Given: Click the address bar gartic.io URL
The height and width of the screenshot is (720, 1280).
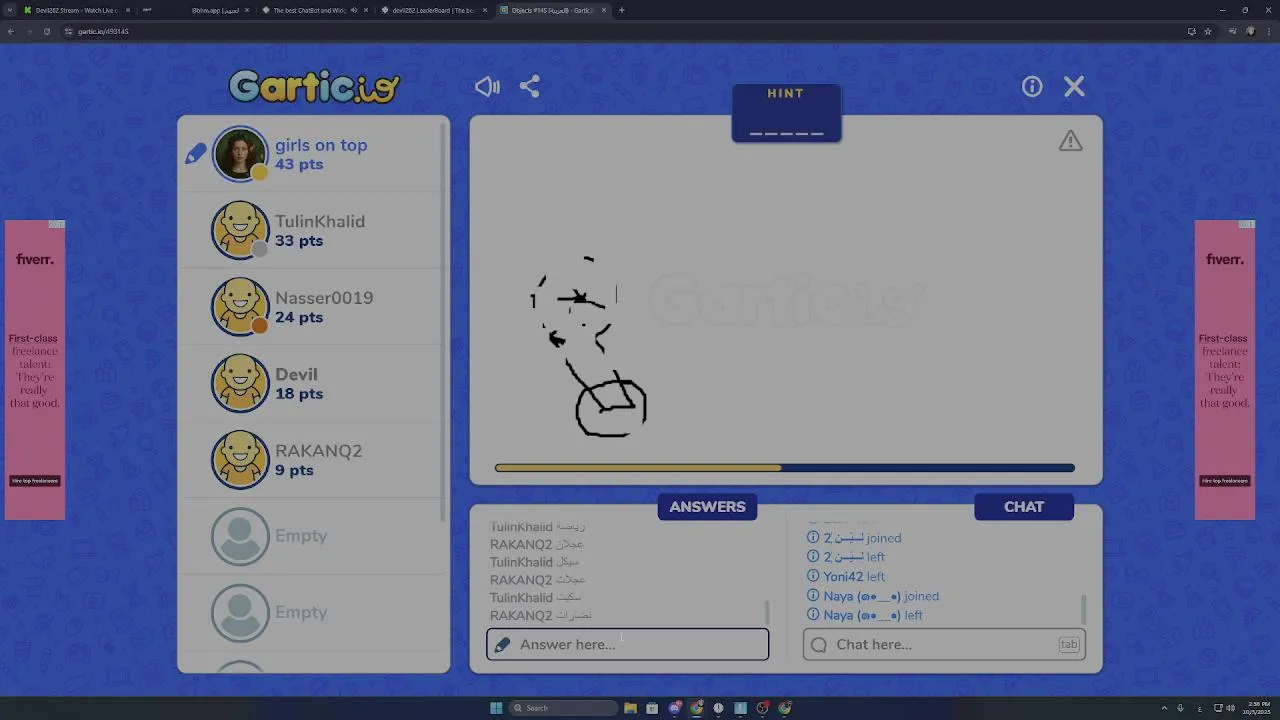Looking at the screenshot, I should (103, 31).
